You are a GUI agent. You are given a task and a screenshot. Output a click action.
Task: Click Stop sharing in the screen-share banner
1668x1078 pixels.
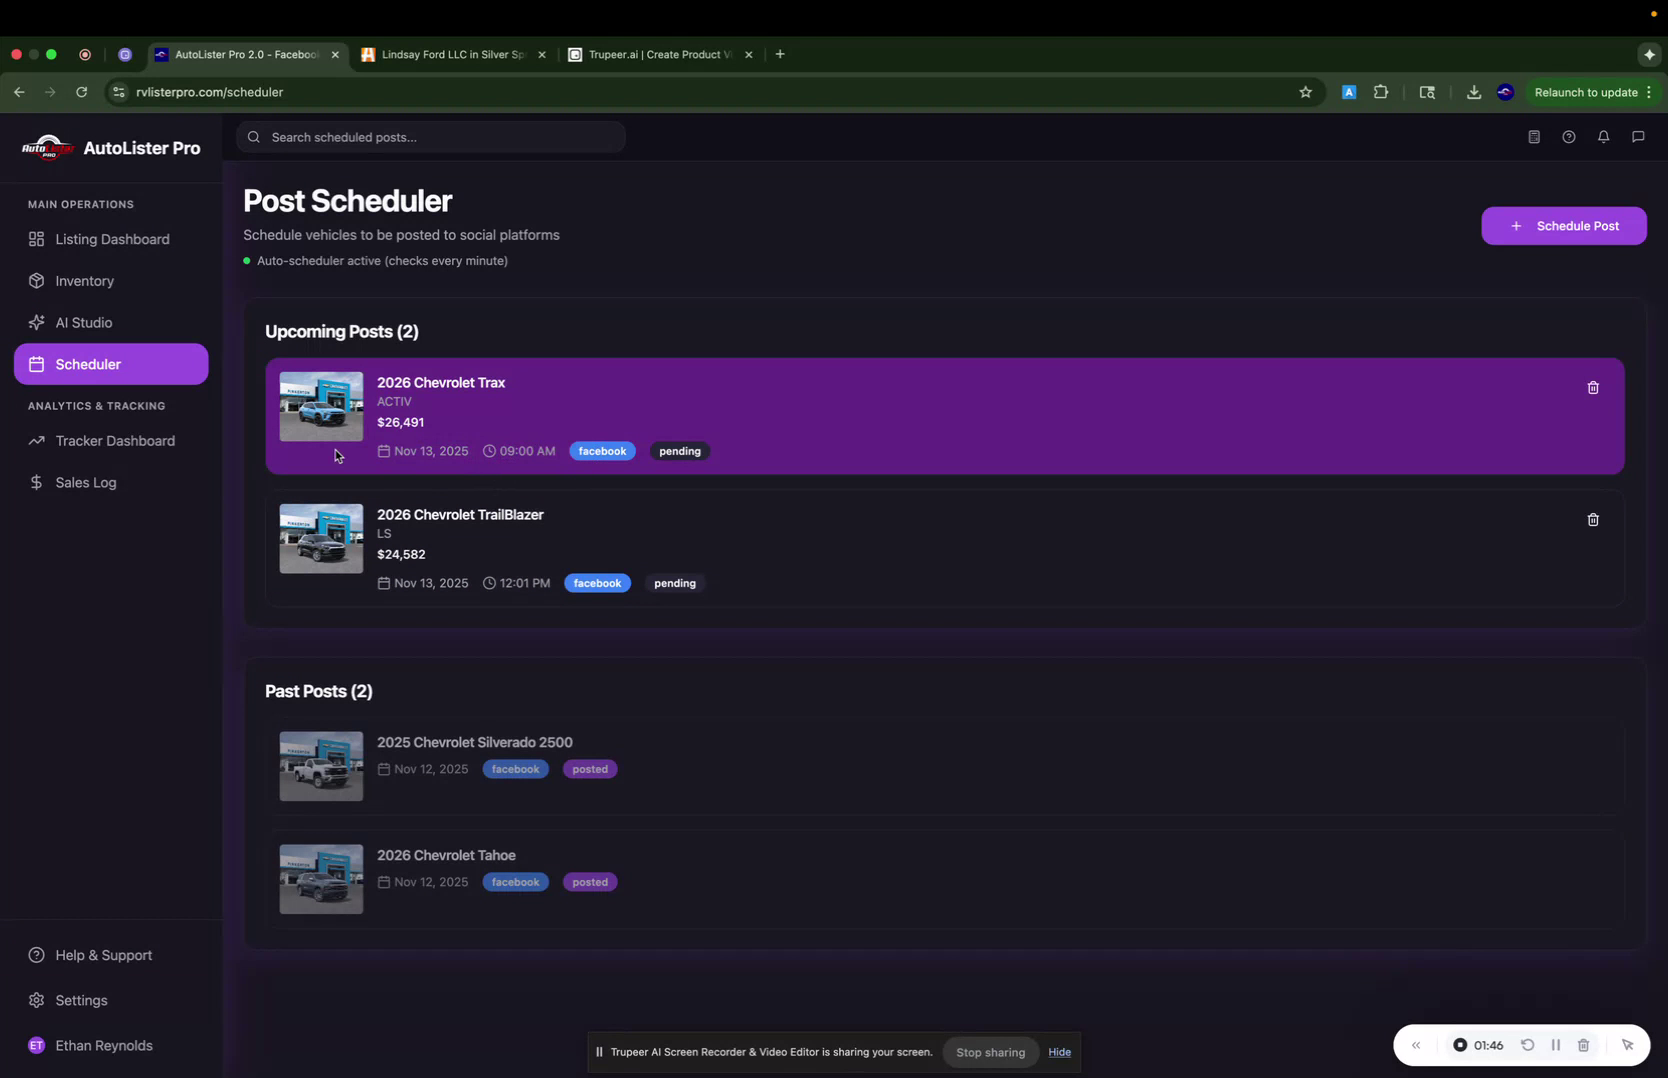click(990, 1052)
